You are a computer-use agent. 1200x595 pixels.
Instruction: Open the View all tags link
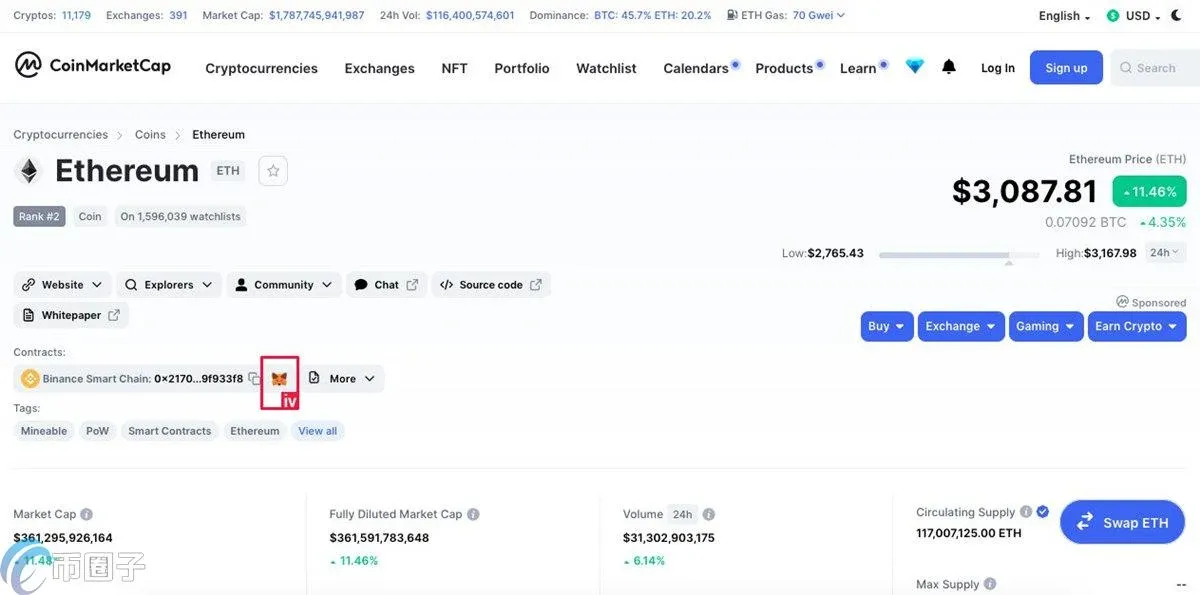pyautogui.click(x=318, y=431)
